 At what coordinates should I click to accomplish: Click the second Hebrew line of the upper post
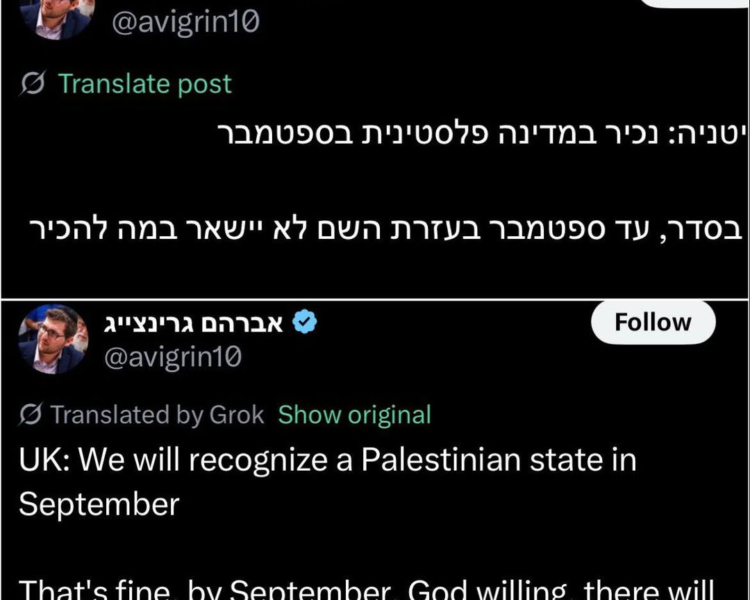pyautogui.click(x=385, y=230)
